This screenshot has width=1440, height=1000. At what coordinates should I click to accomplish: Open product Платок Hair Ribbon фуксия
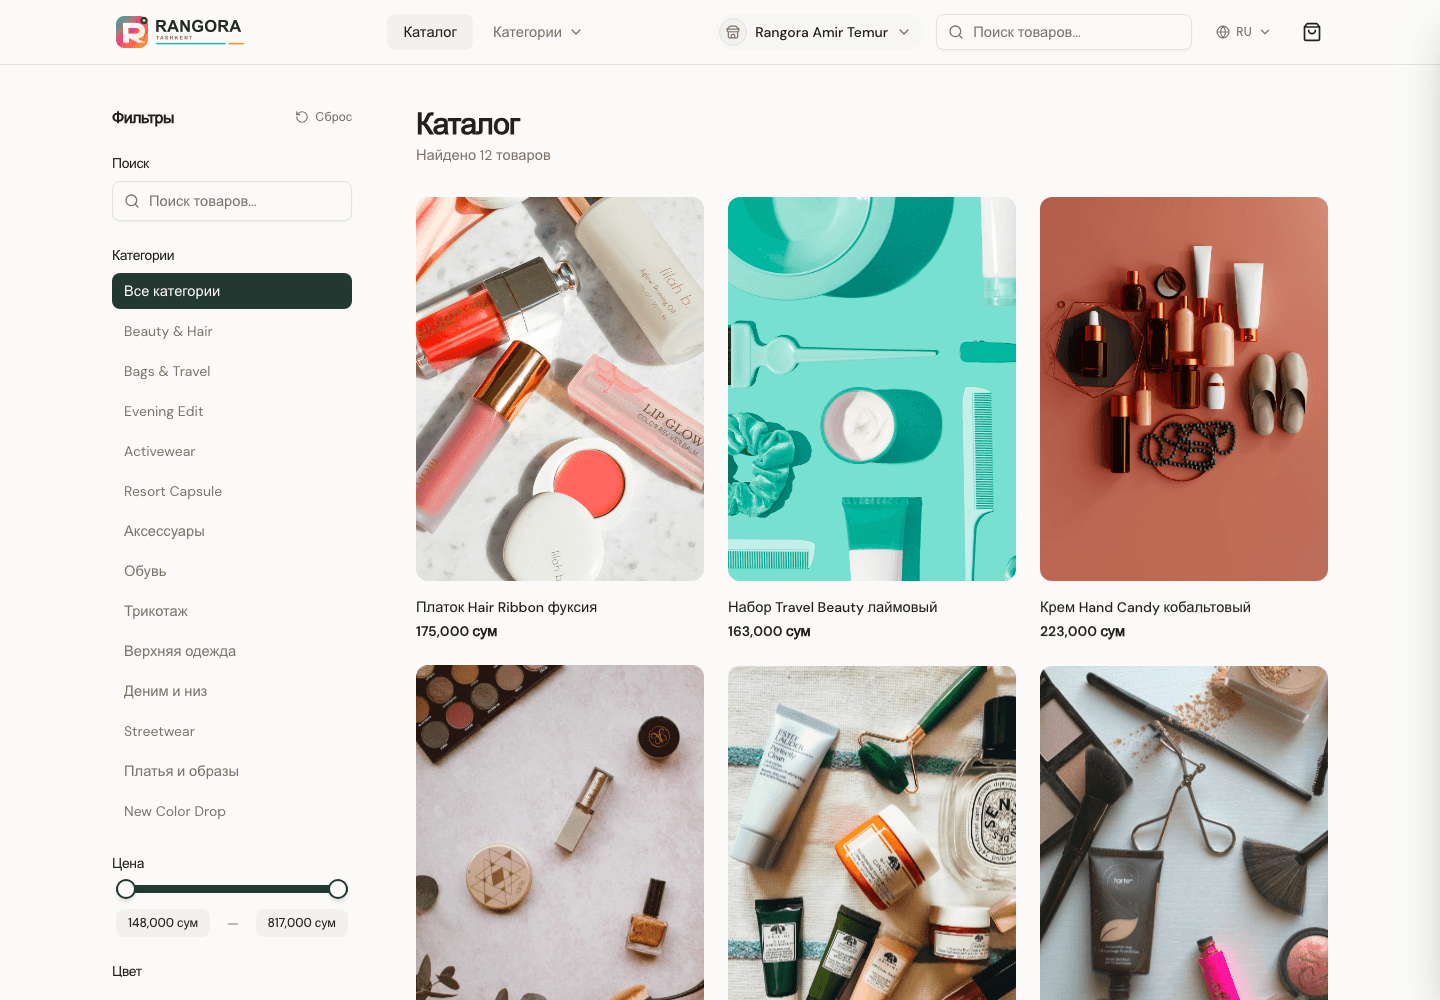point(506,607)
